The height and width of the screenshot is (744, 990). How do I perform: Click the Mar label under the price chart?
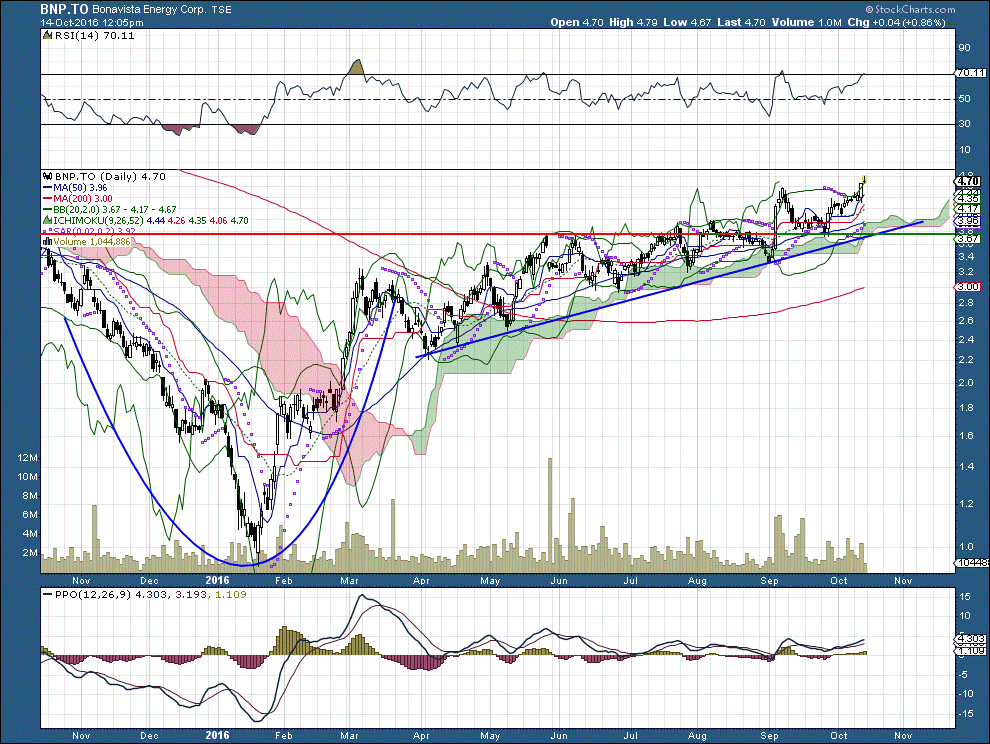[x=349, y=580]
